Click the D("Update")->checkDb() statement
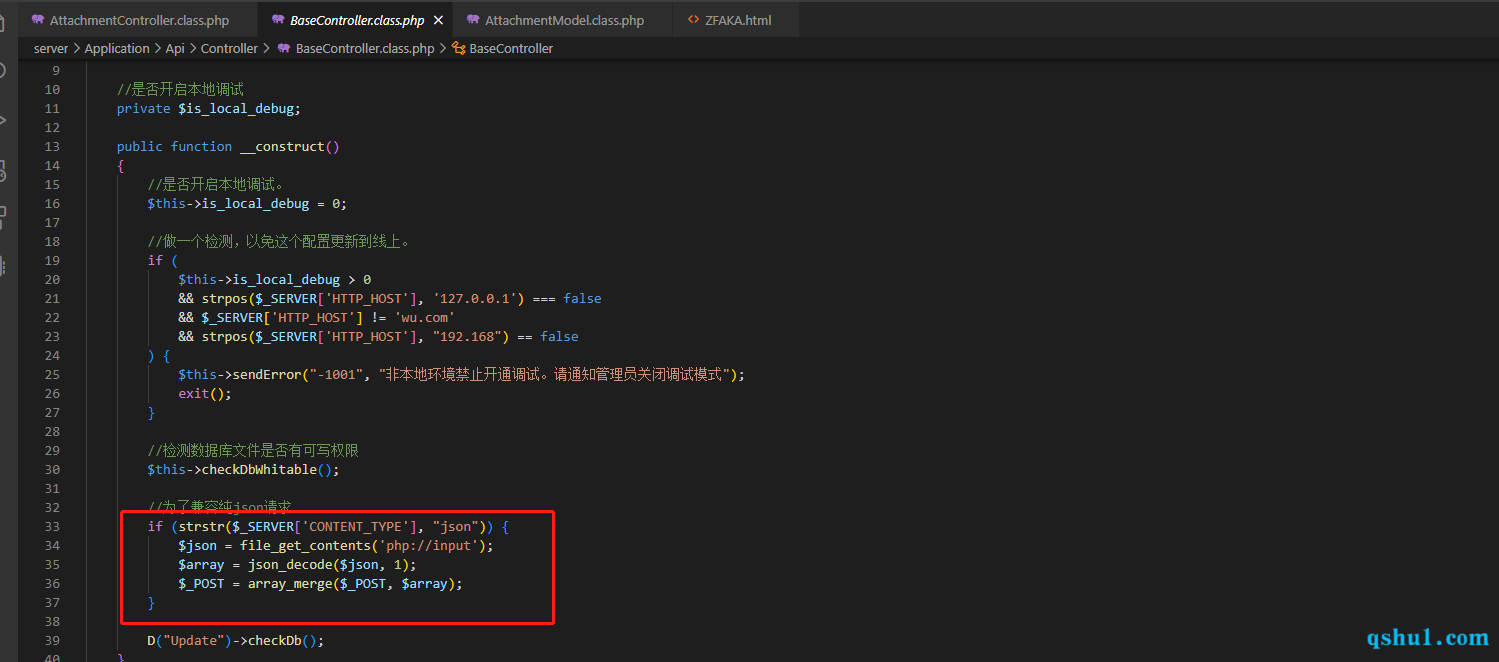1499x662 pixels. click(x=236, y=640)
